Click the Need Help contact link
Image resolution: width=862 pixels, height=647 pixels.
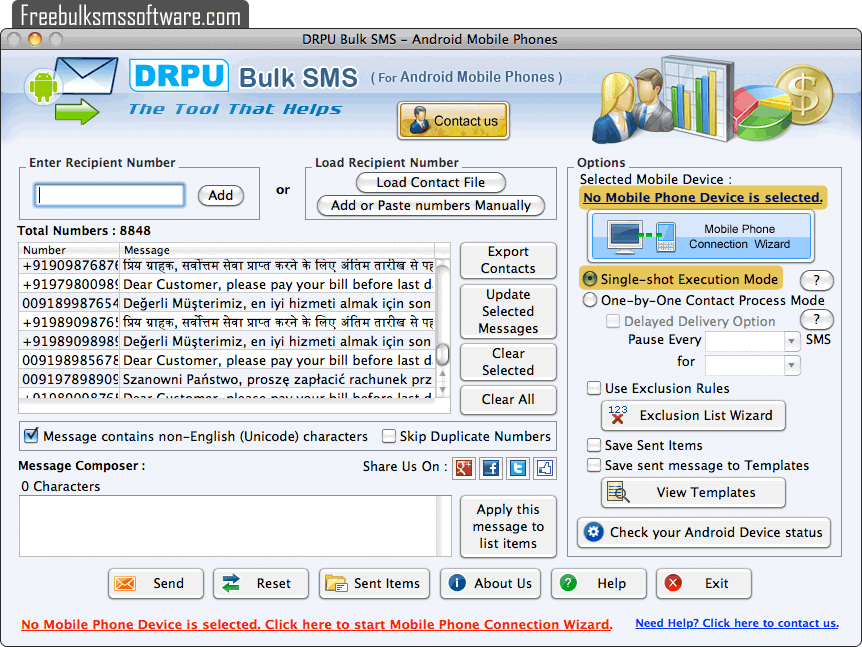point(736,623)
